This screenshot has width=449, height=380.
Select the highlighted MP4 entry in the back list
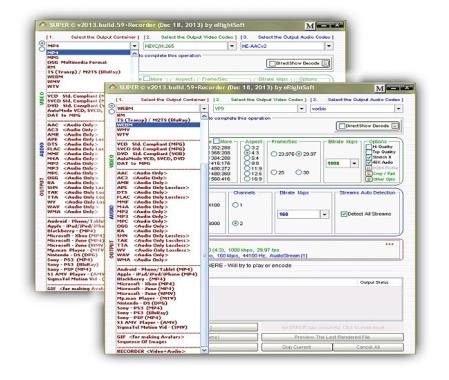point(88,53)
